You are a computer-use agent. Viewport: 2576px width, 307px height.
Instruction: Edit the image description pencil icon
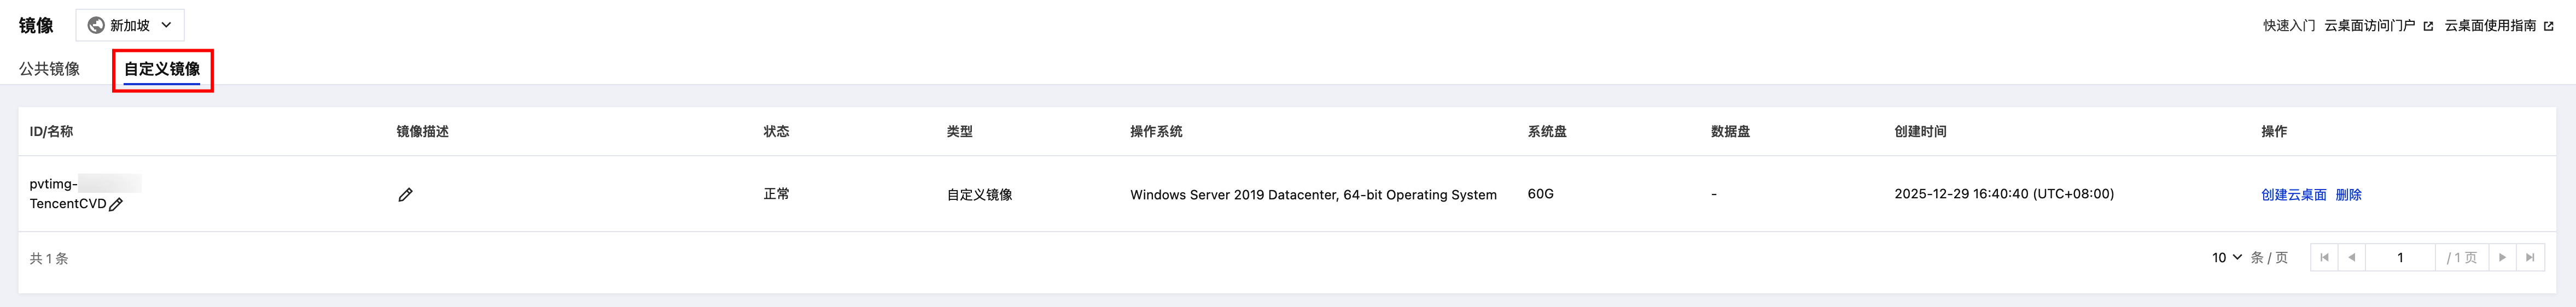point(405,195)
